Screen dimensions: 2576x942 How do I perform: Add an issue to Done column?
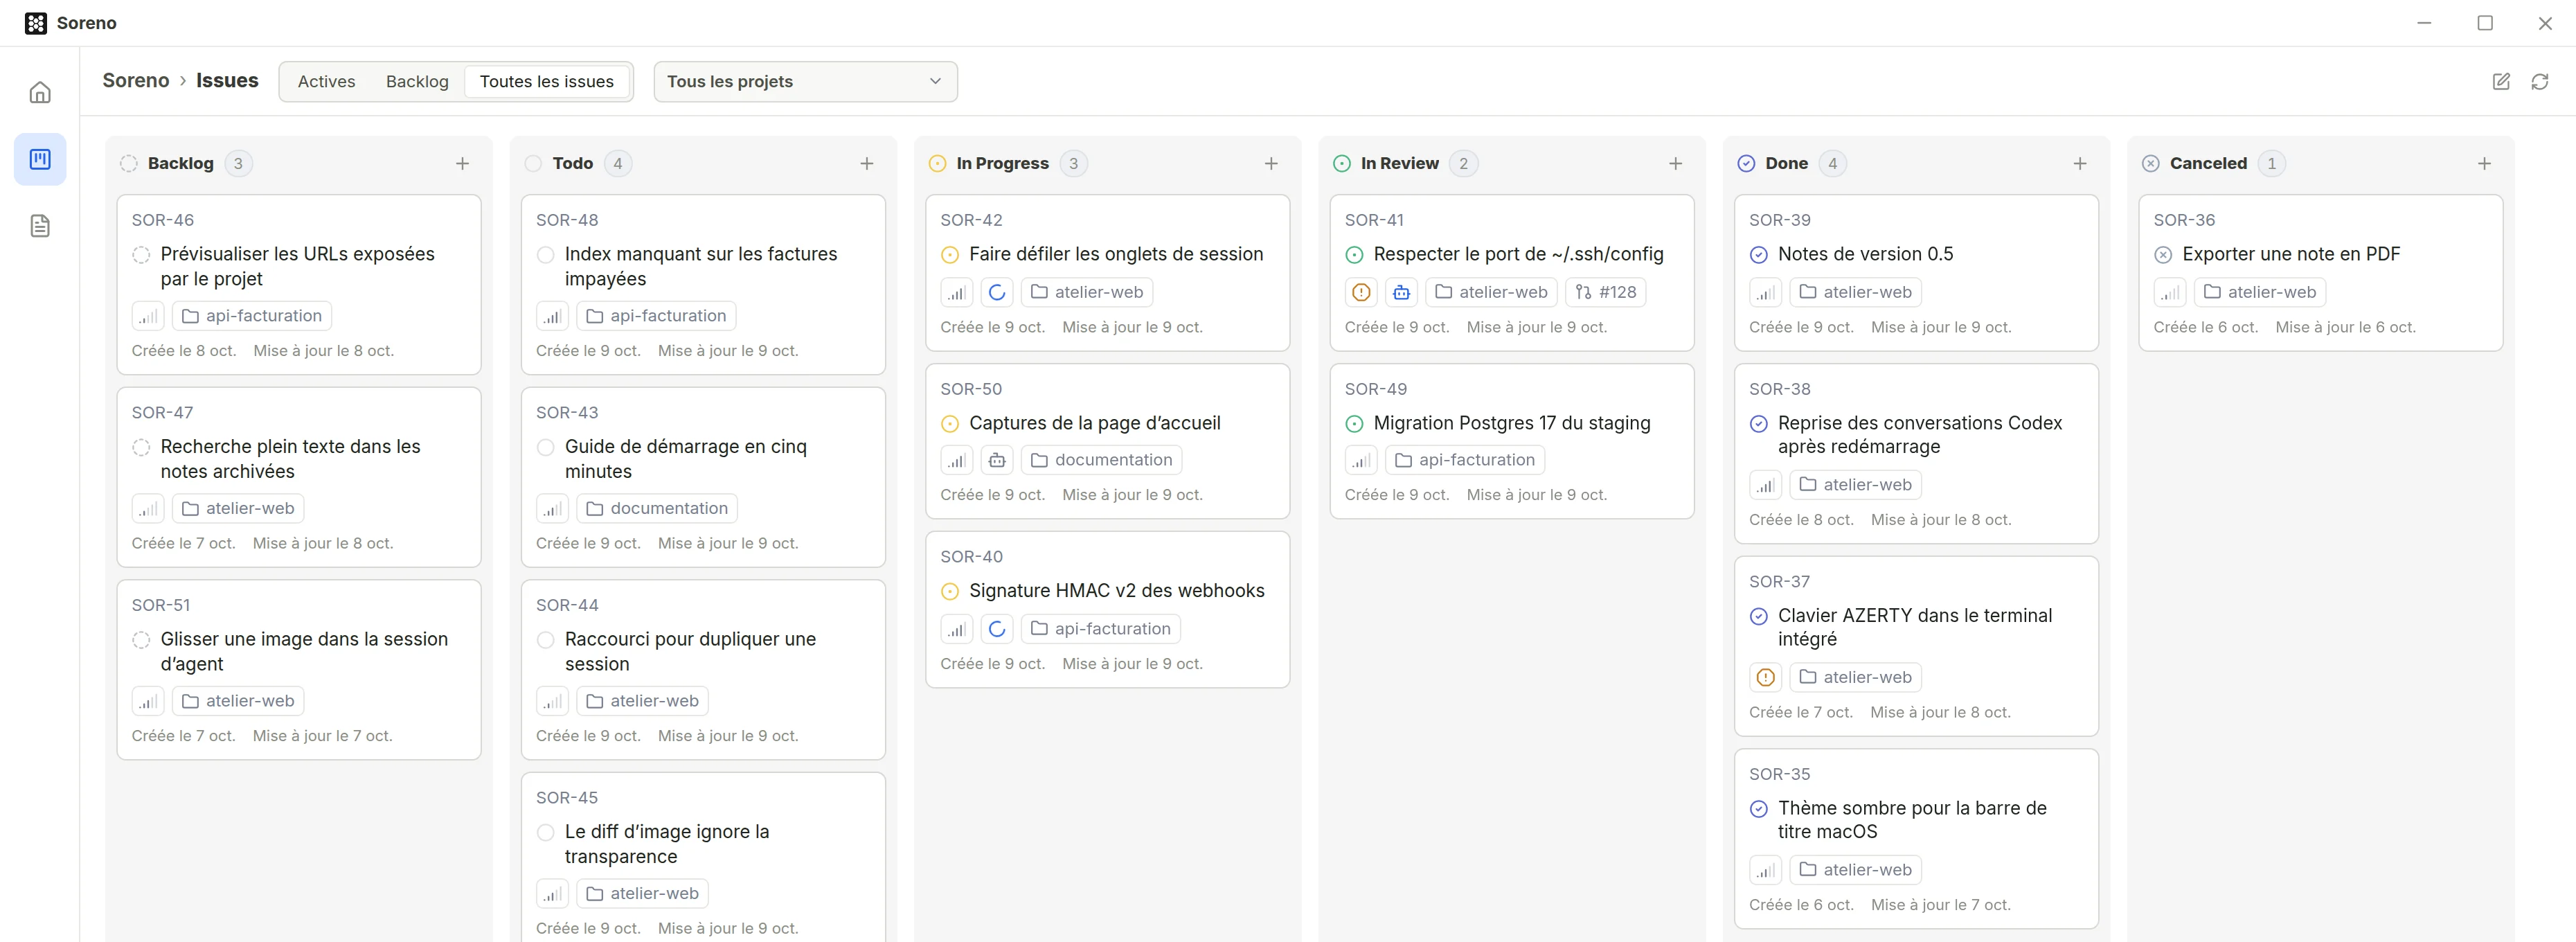tap(2080, 163)
